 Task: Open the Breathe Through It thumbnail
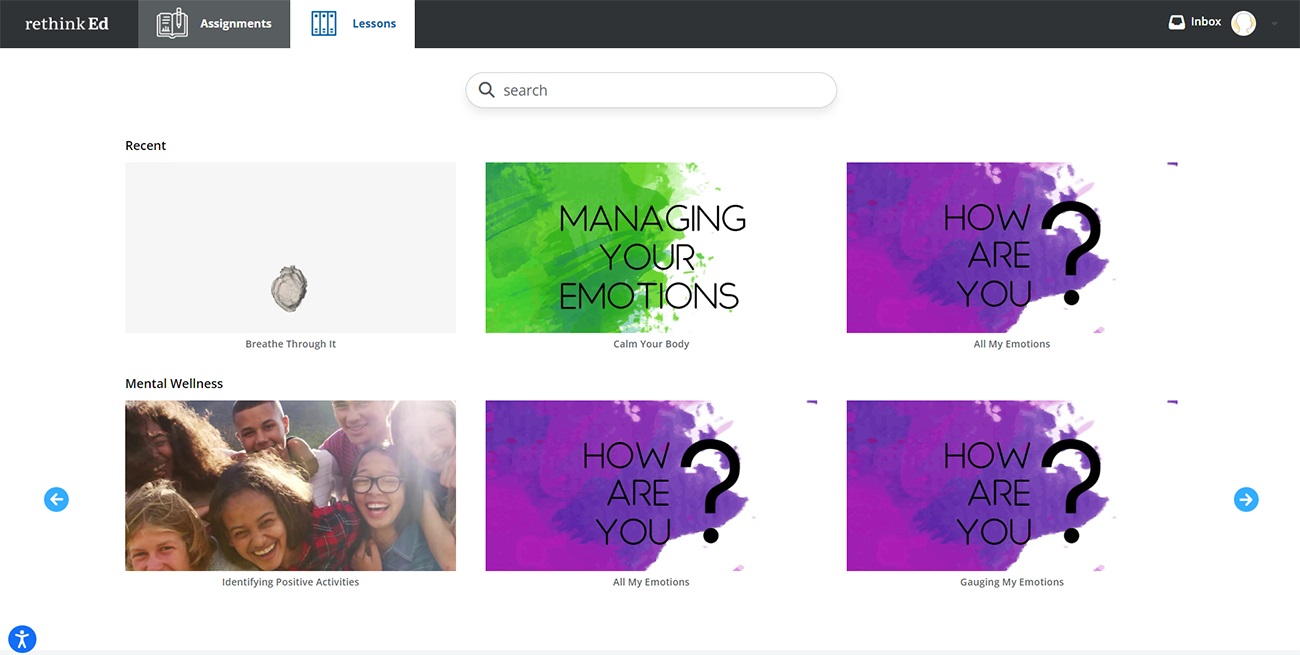coord(290,248)
